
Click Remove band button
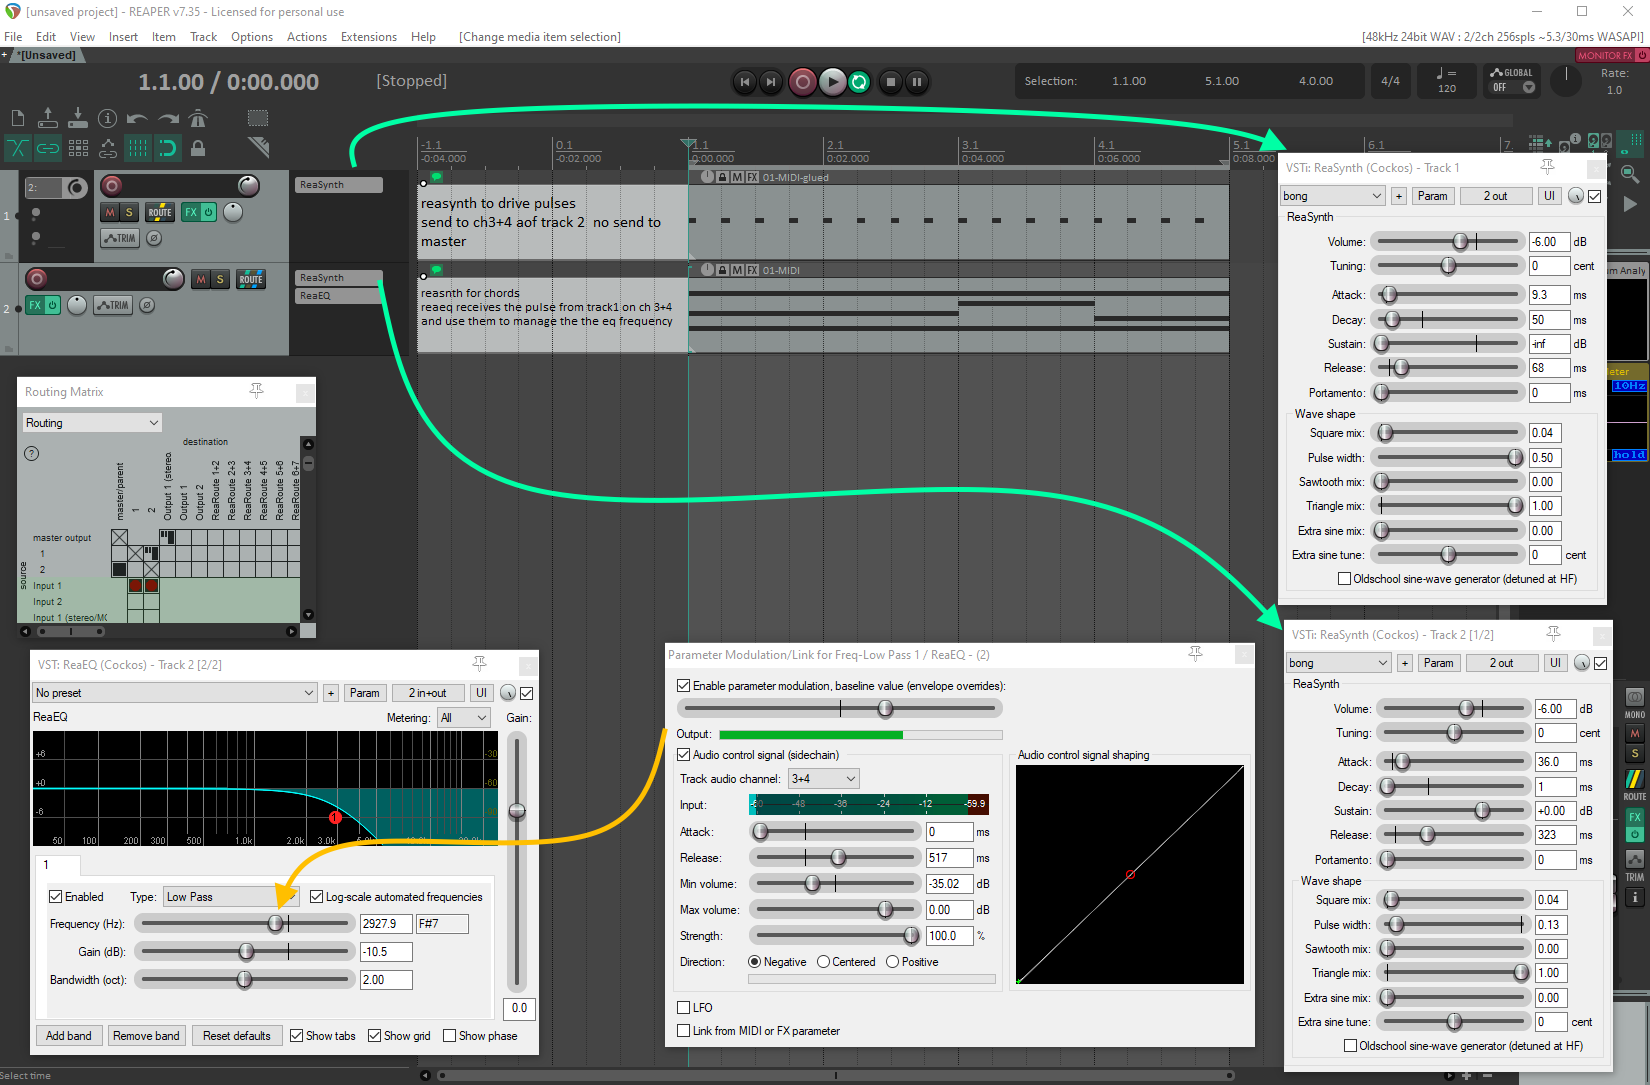146,1036
